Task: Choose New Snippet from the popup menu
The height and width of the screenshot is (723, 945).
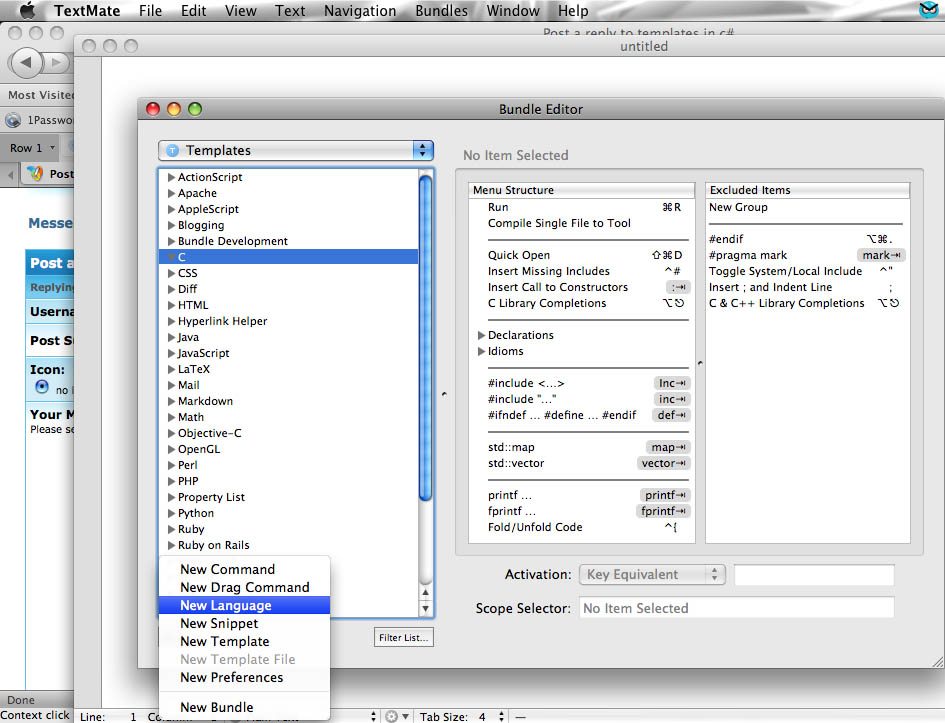Action: click(x=219, y=624)
